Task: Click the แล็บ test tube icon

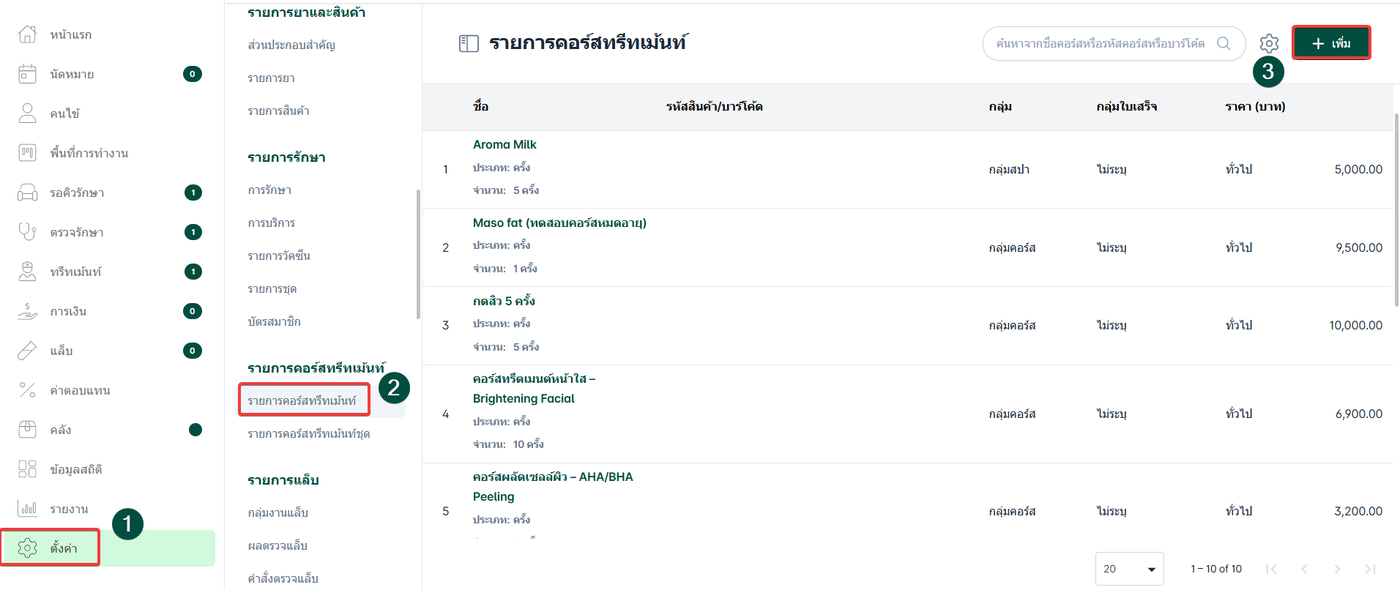Action: (27, 351)
